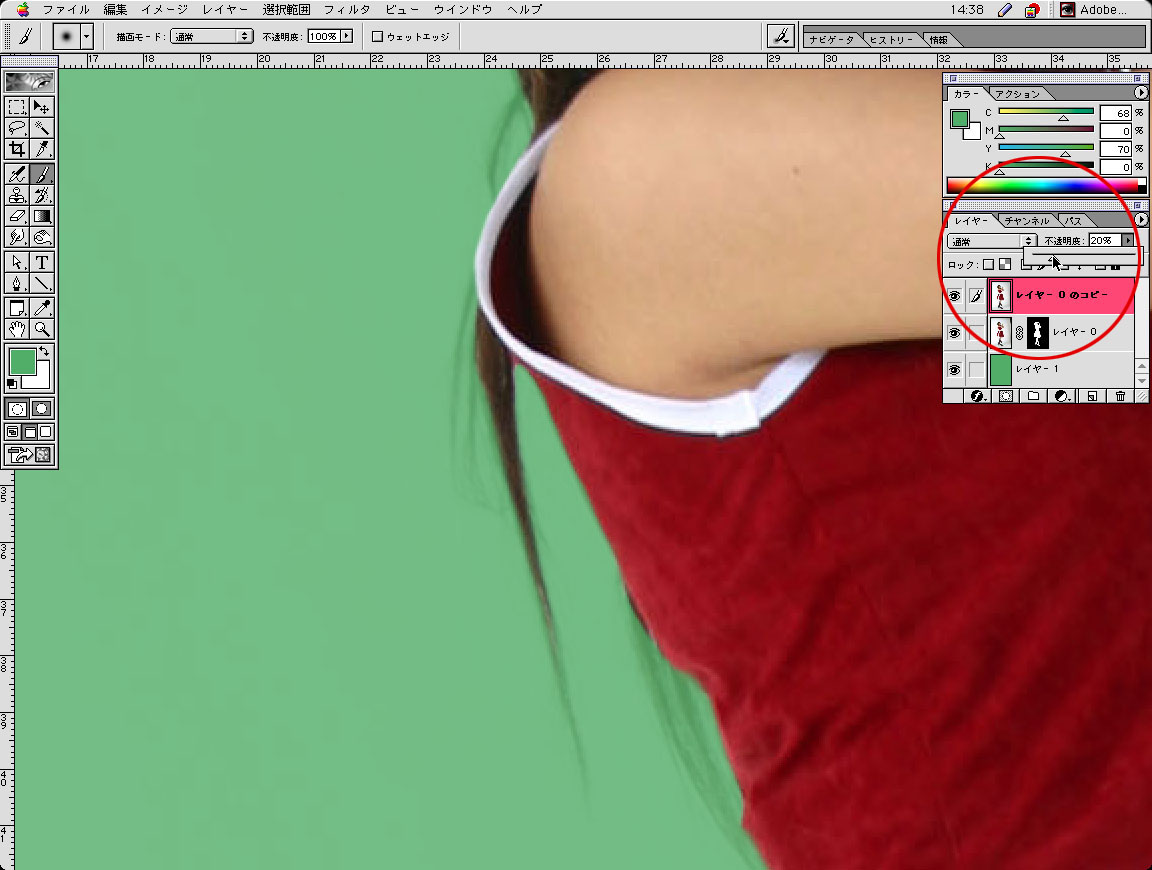
Task: Open the ヒストリー tab in the palette well
Action: [891, 40]
